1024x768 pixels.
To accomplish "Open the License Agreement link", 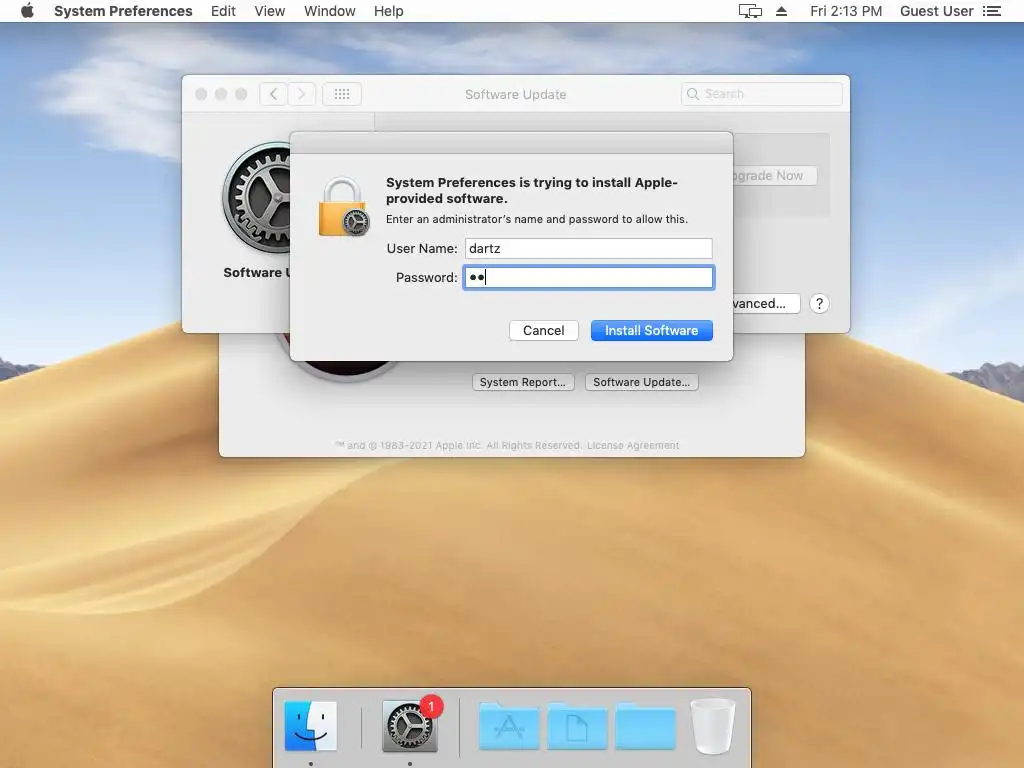I will (x=633, y=445).
